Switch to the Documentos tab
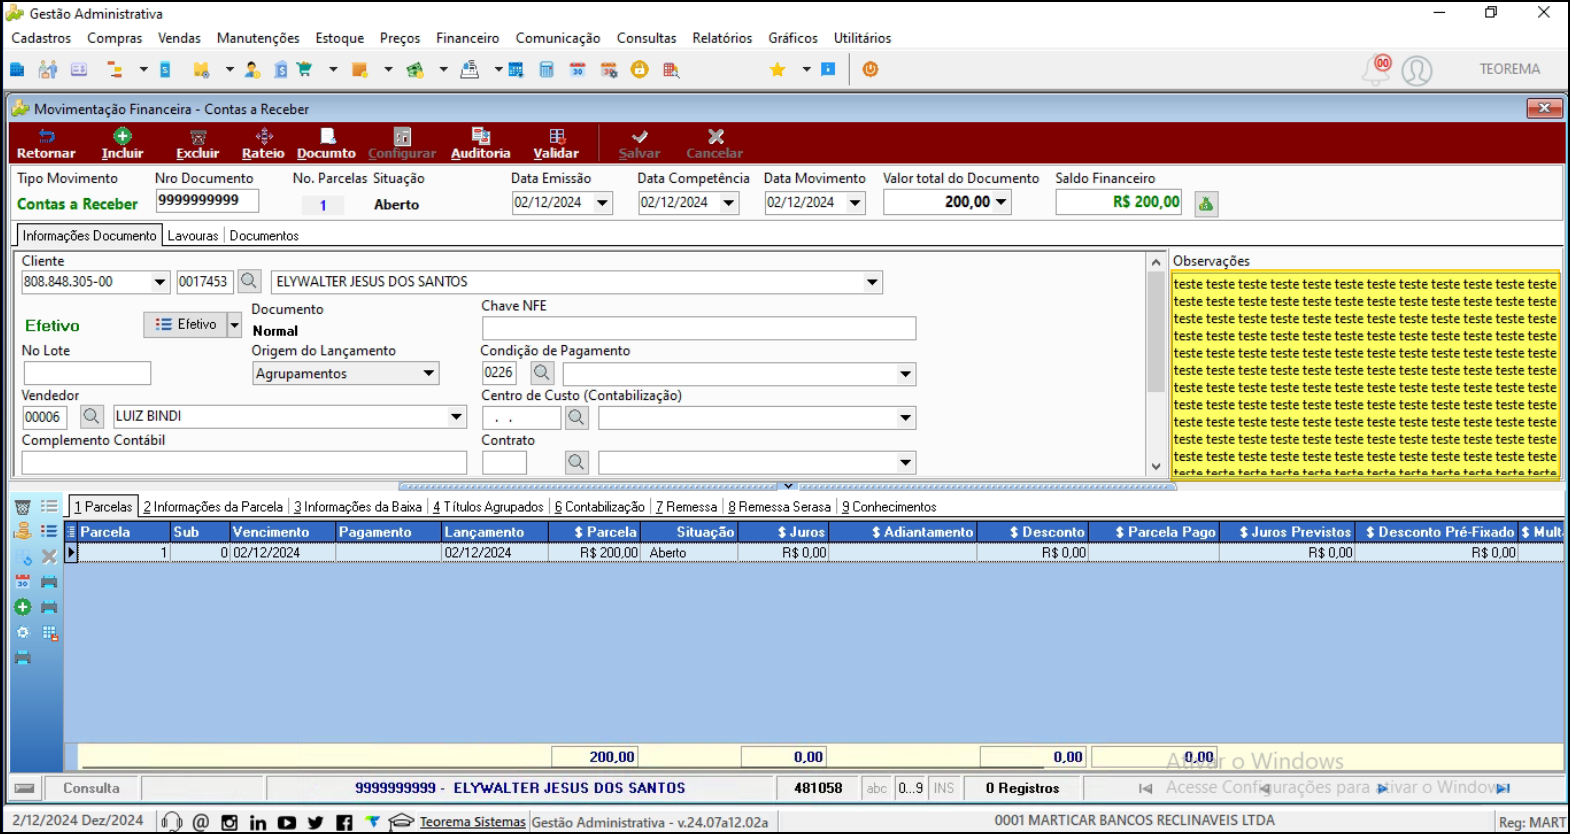This screenshot has height=834, width=1570. tap(264, 236)
